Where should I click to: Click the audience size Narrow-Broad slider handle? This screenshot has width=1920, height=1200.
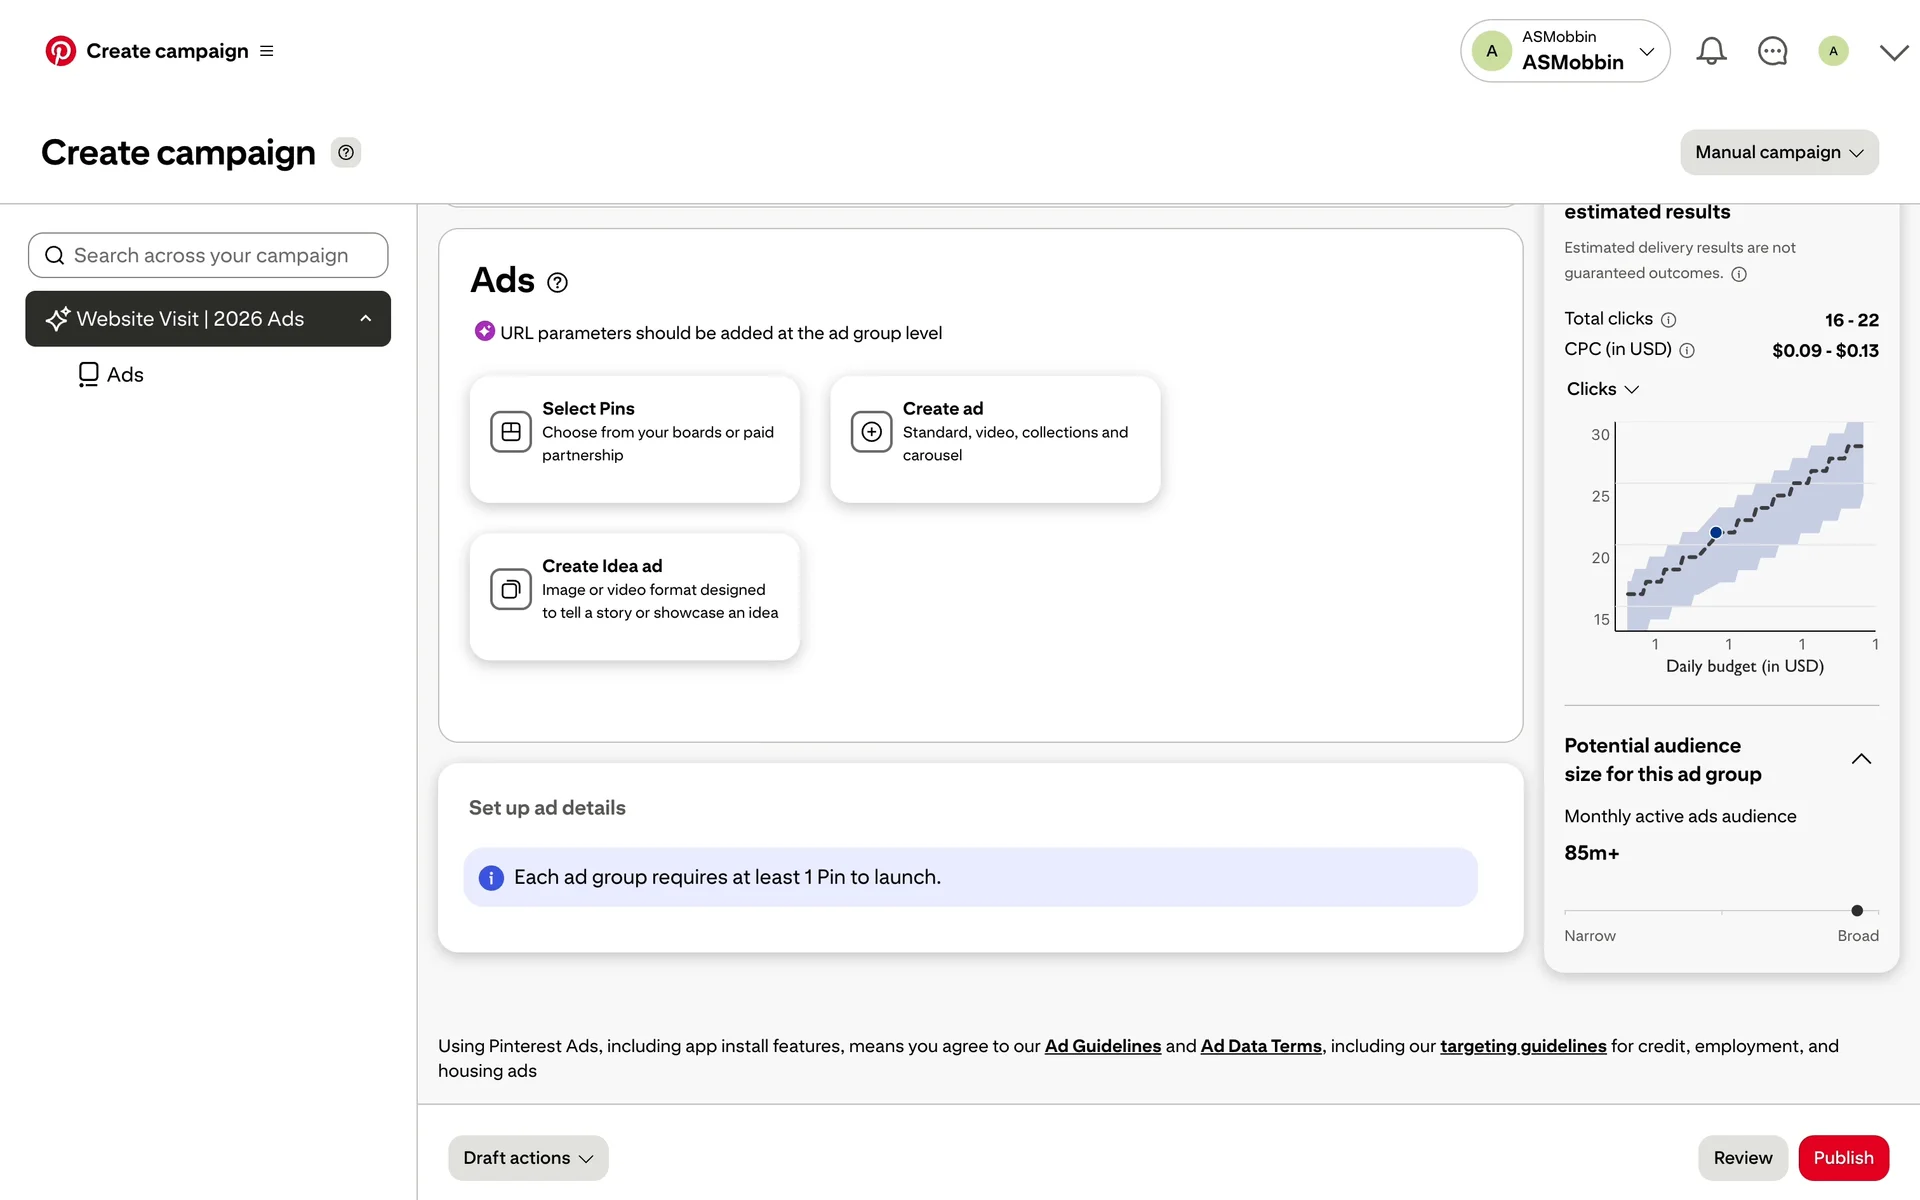click(1857, 911)
